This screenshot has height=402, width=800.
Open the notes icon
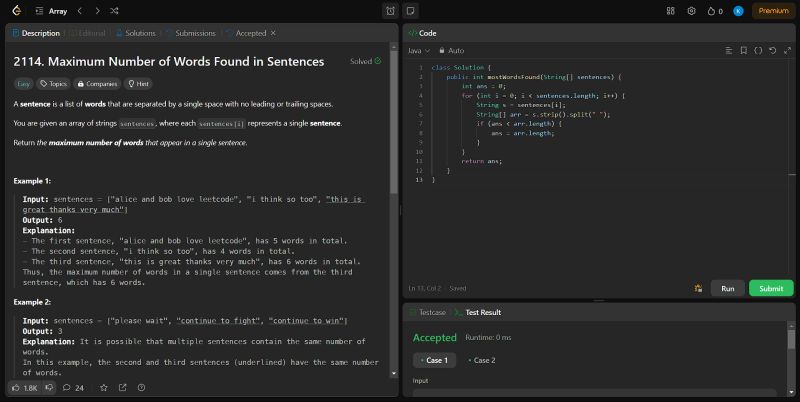410,11
